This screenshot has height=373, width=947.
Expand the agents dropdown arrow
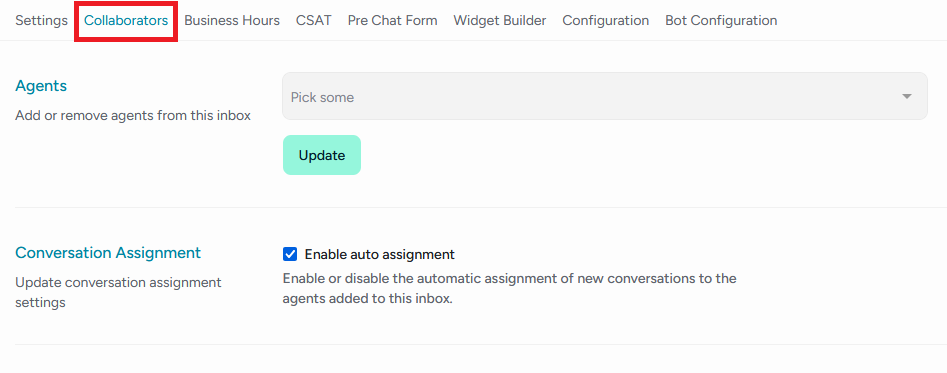(x=907, y=97)
